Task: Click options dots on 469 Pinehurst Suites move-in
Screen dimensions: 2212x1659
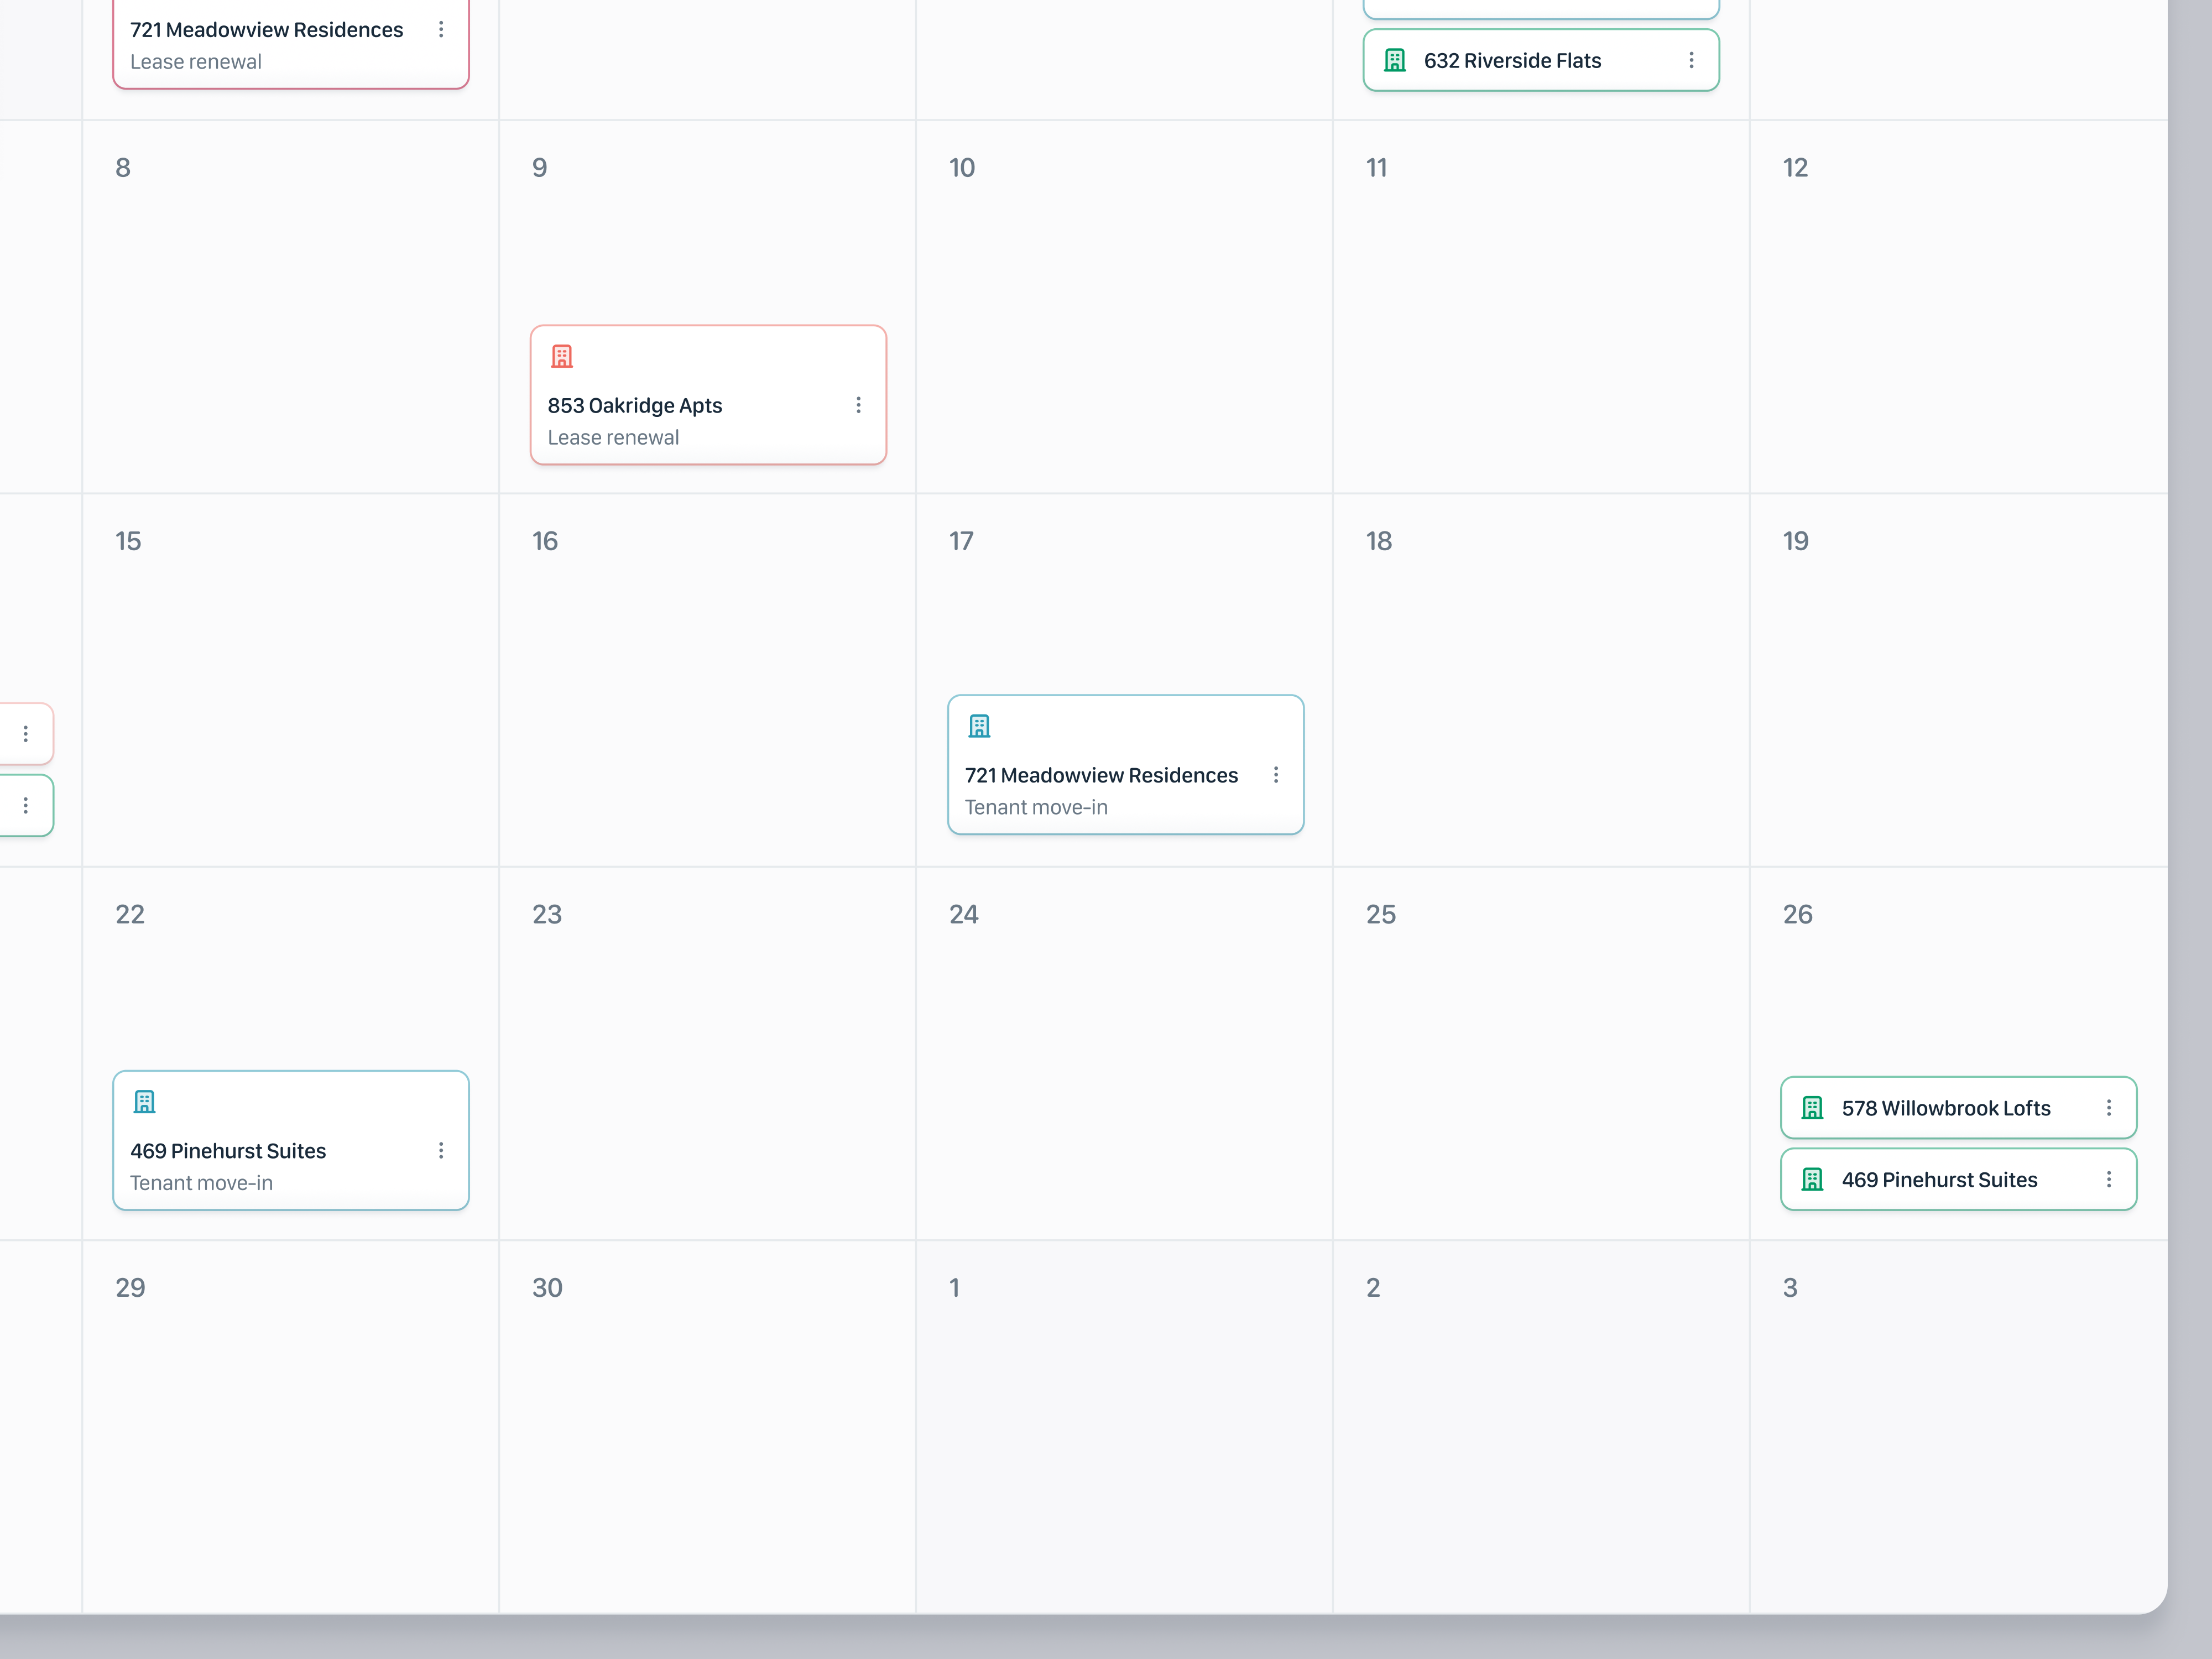Action: (441, 1151)
